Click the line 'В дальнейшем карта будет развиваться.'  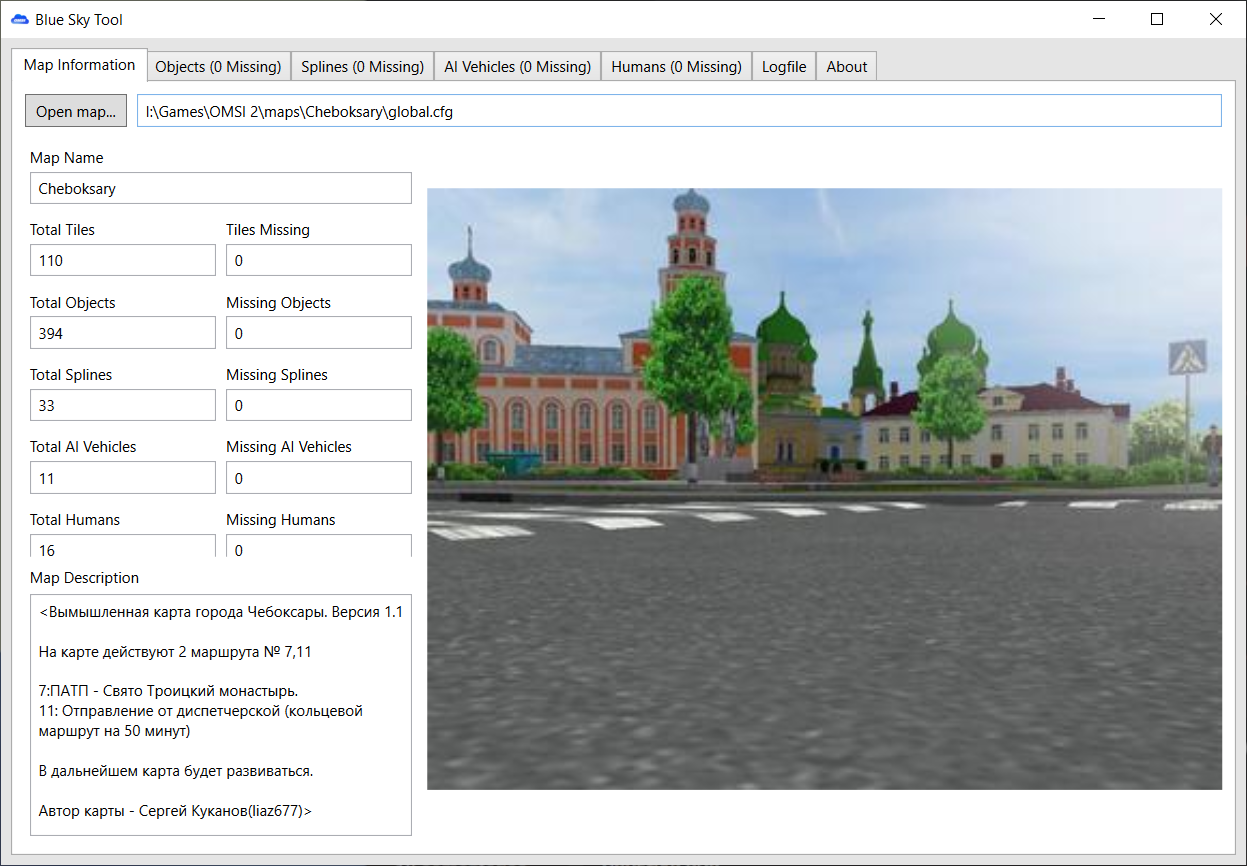[x=176, y=771]
